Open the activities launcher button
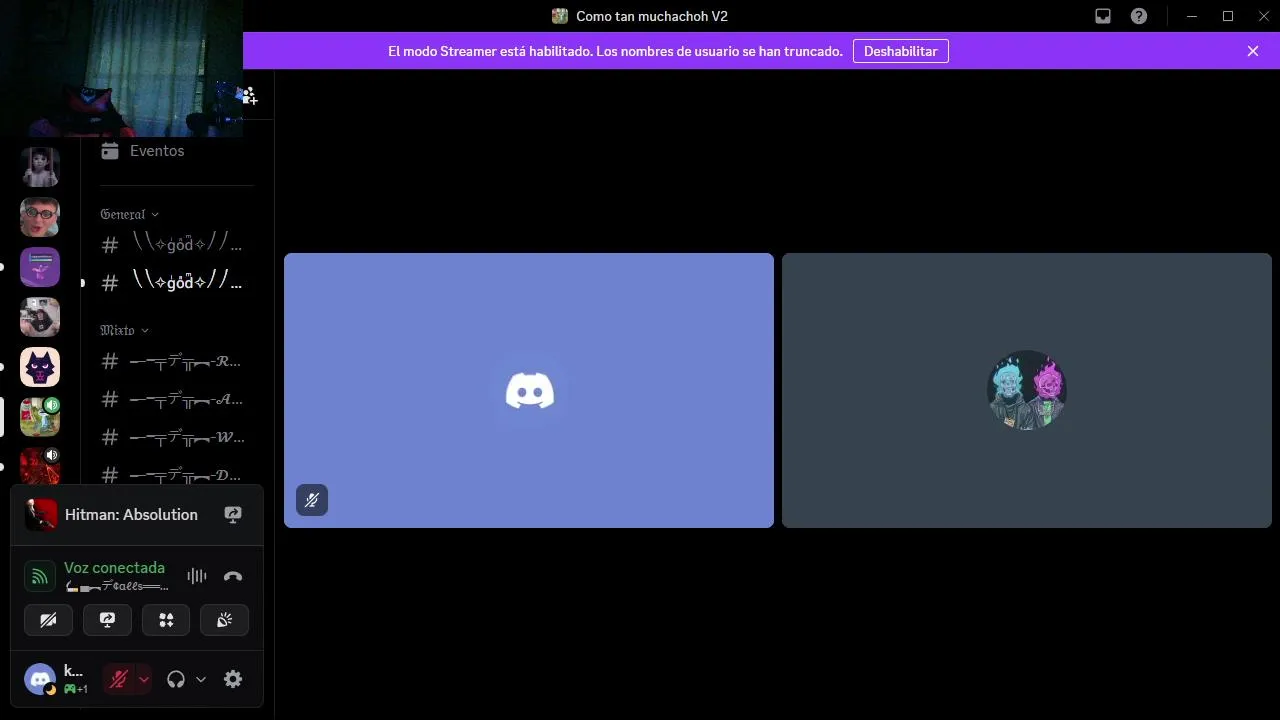 166,620
